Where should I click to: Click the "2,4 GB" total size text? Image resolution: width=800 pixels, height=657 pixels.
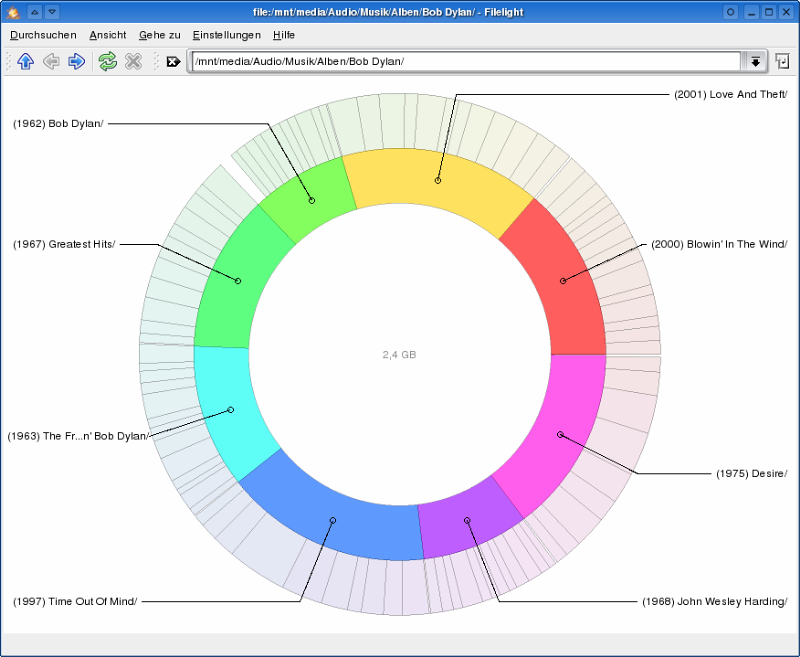pyautogui.click(x=399, y=355)
